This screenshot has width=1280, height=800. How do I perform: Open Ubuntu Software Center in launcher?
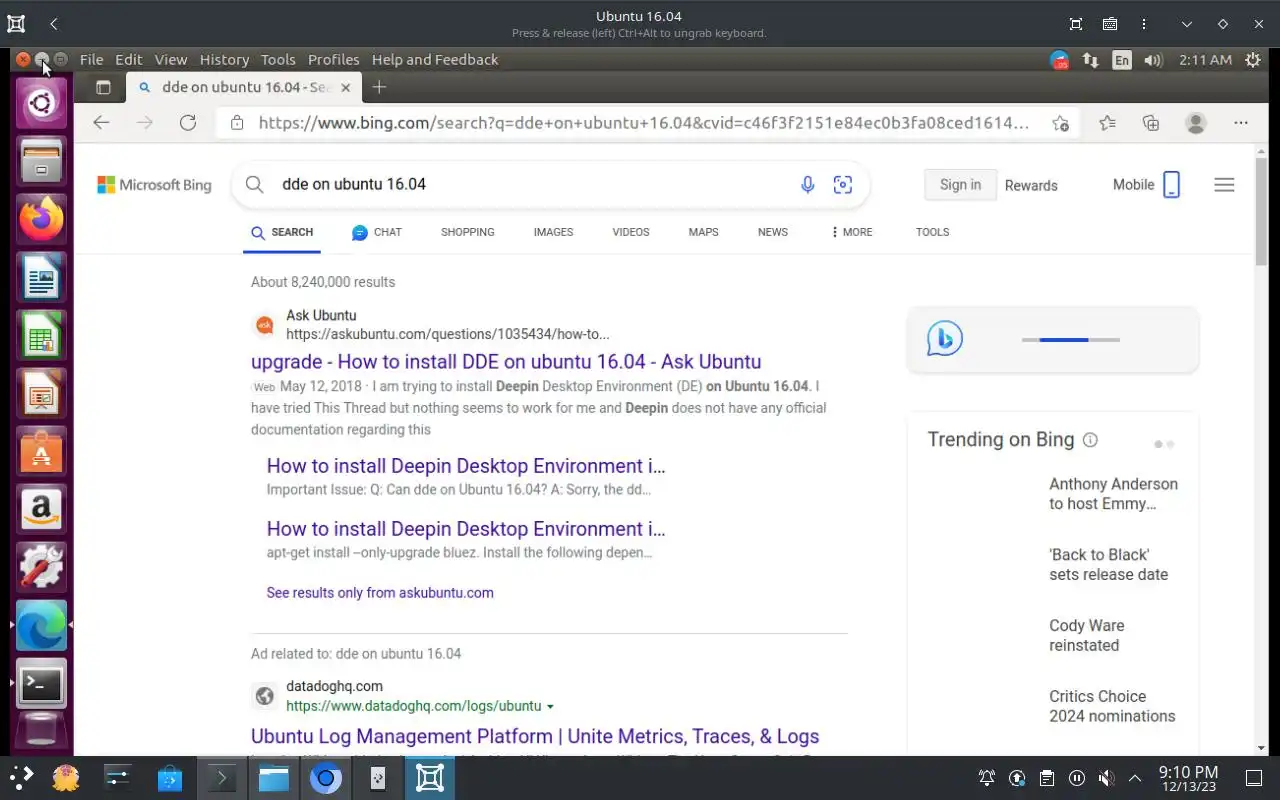(x=41, y=451)
